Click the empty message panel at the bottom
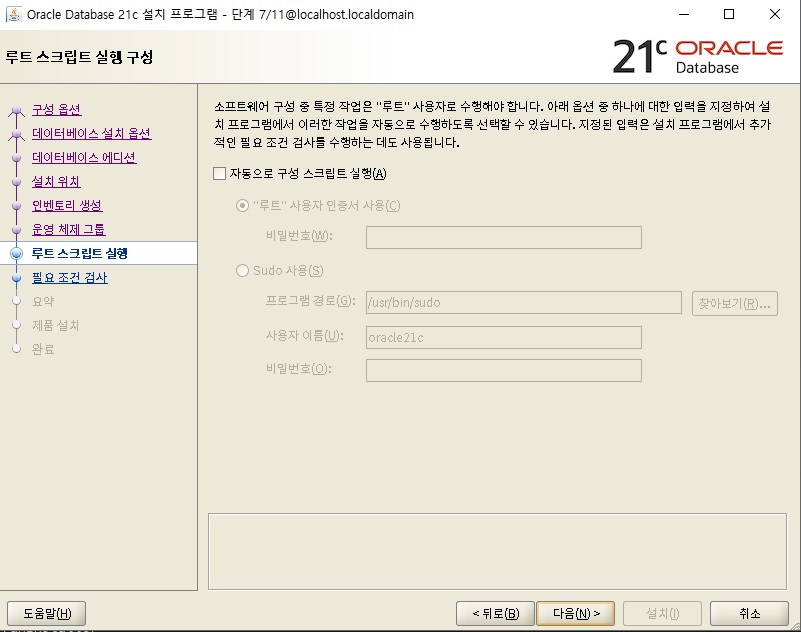Viewport: 801px width, 632px height. click(497, 552)
